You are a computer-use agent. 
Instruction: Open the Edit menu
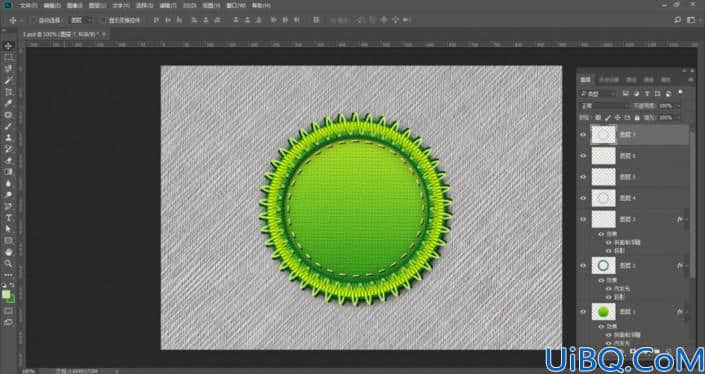[x=52, y=5]
